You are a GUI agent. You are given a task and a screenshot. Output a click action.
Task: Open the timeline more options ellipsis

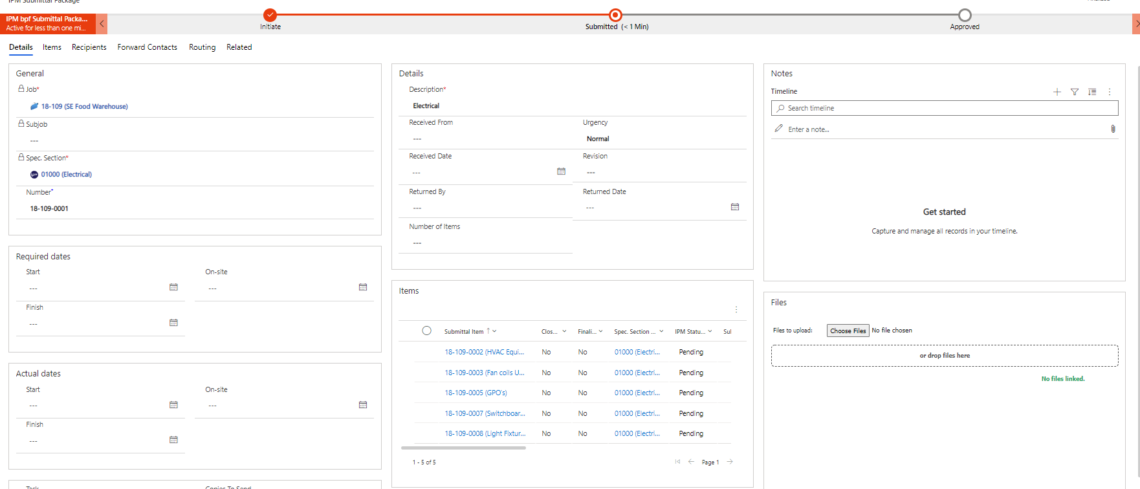coord(1109,92)
